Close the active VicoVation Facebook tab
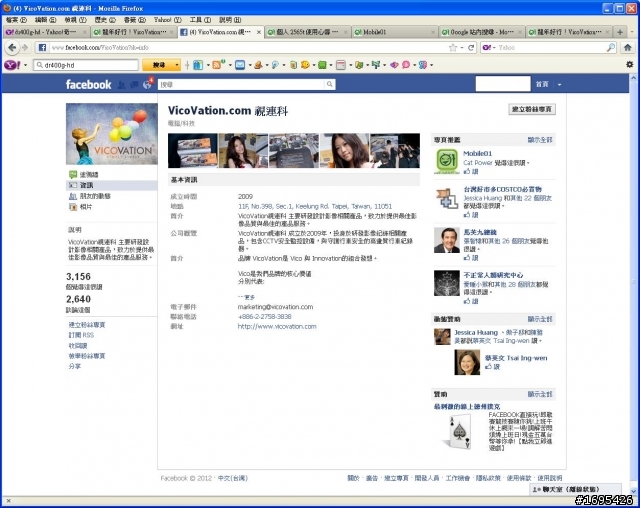This screenshot has height=508, width=640. click(x=259, y=32)
